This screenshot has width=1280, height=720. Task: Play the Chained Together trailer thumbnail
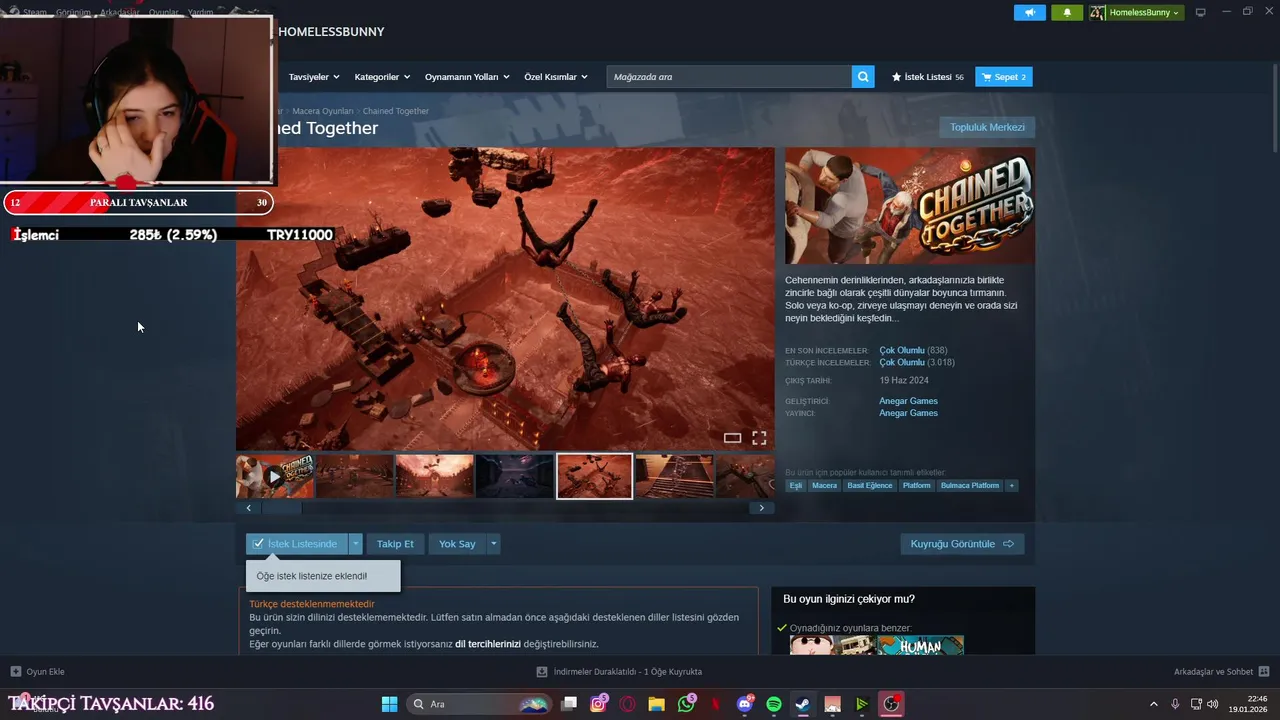click(x=275, y=476)
